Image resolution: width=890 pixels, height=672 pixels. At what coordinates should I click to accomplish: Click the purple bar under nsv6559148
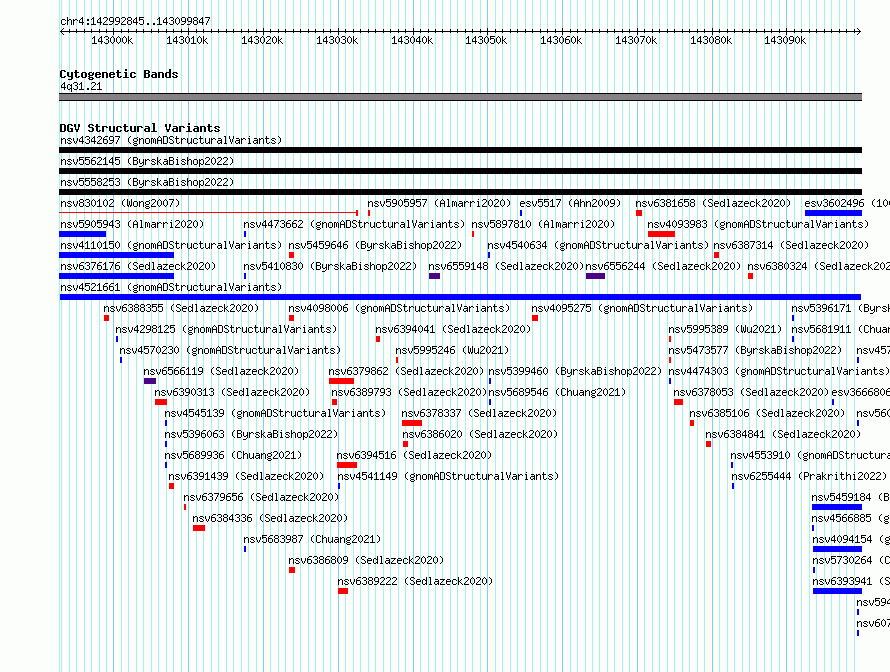tap(434, 276)
